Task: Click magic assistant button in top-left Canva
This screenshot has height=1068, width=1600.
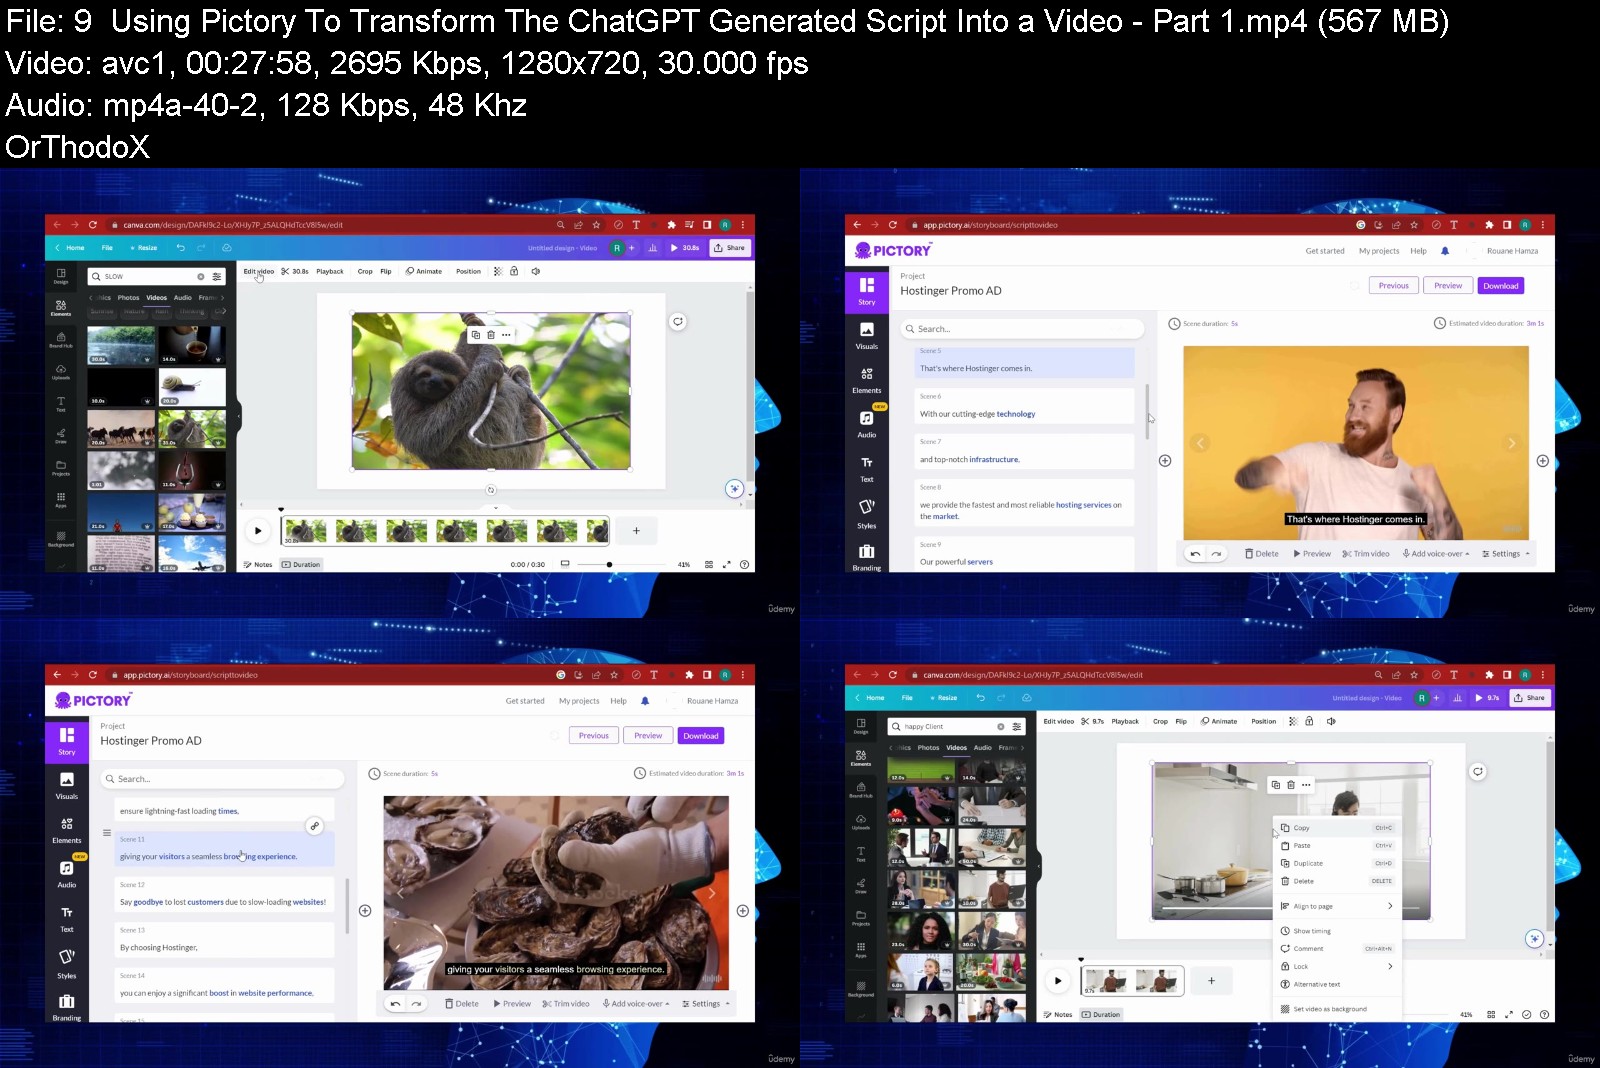Action: [735, 489]
